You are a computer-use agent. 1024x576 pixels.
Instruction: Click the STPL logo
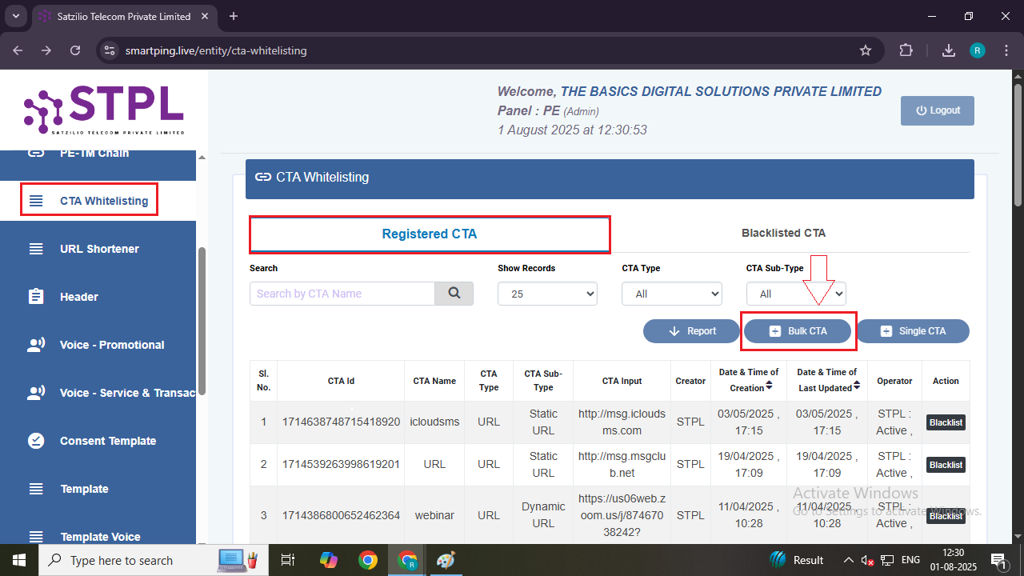[x=104, y=110]
